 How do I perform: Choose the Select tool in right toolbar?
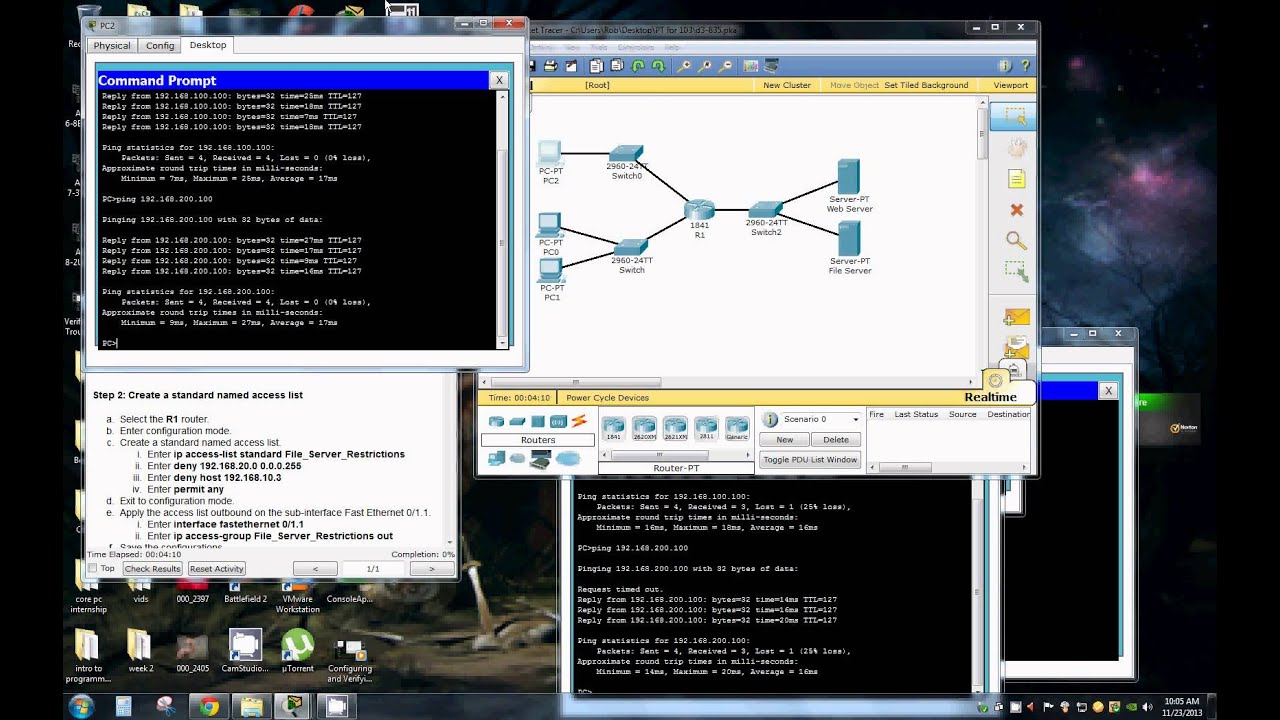1015,116
